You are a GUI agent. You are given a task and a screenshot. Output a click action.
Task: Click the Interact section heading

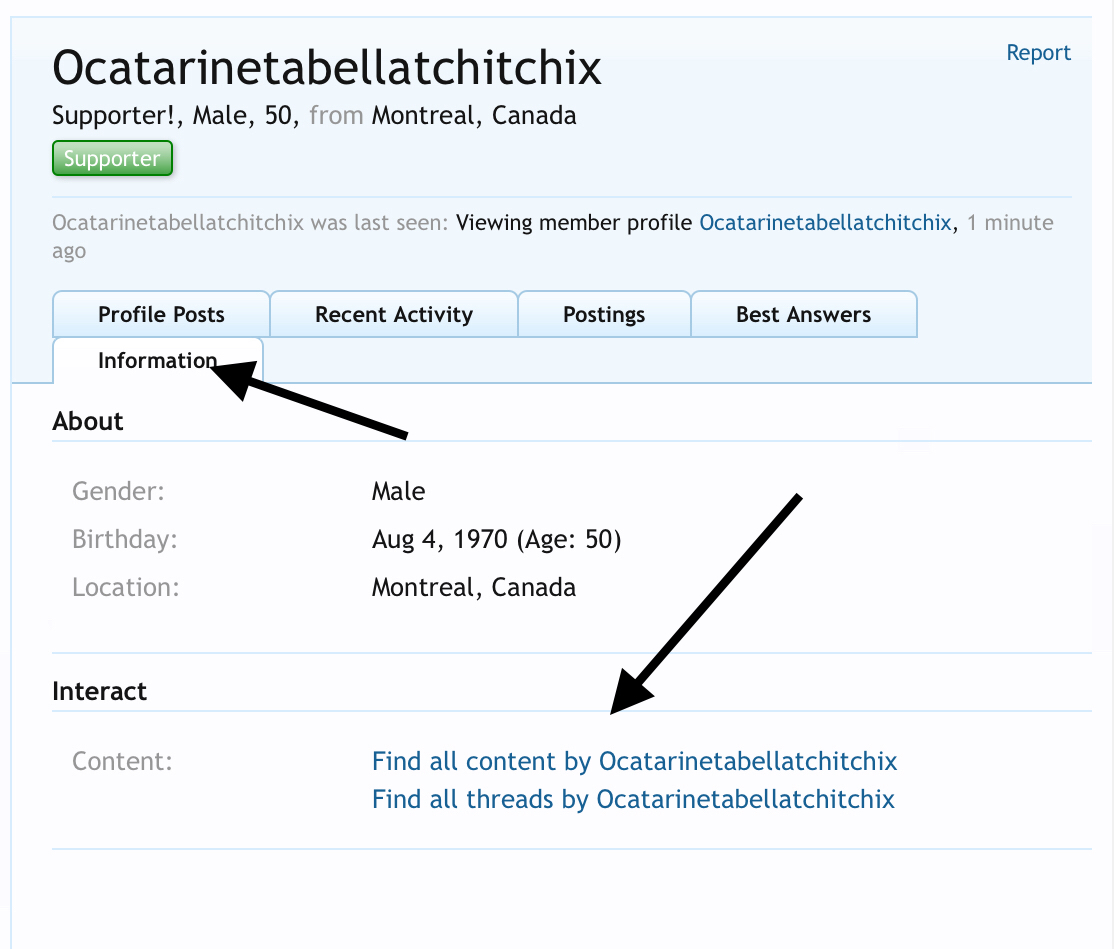tap(99, 692)
